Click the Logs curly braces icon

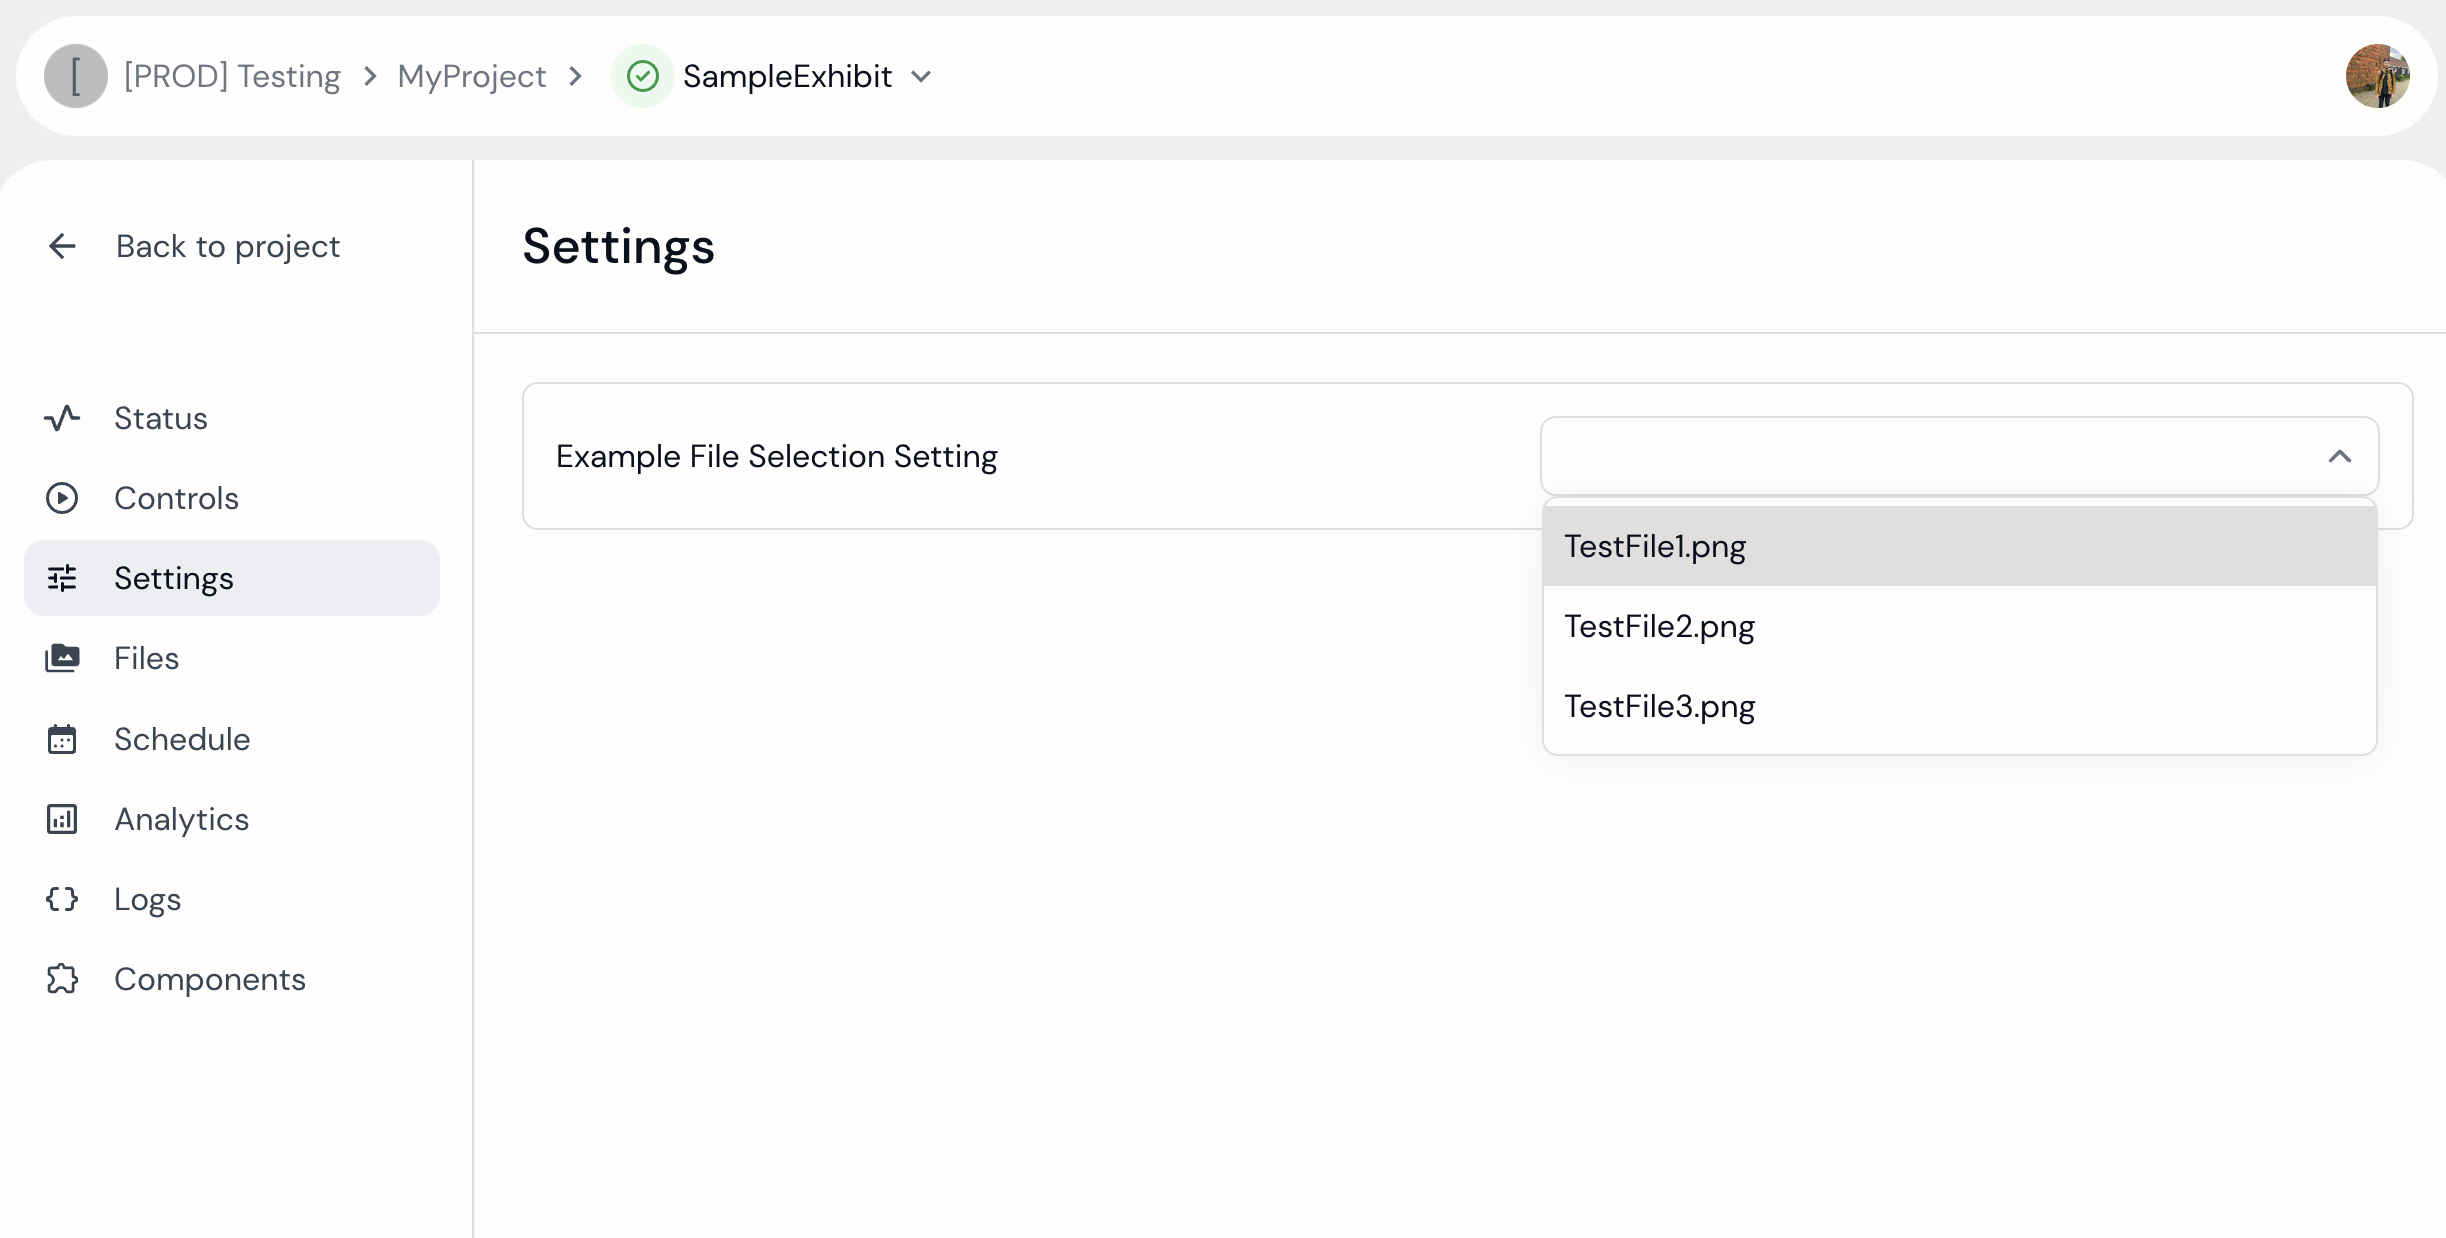coord(62,899)
